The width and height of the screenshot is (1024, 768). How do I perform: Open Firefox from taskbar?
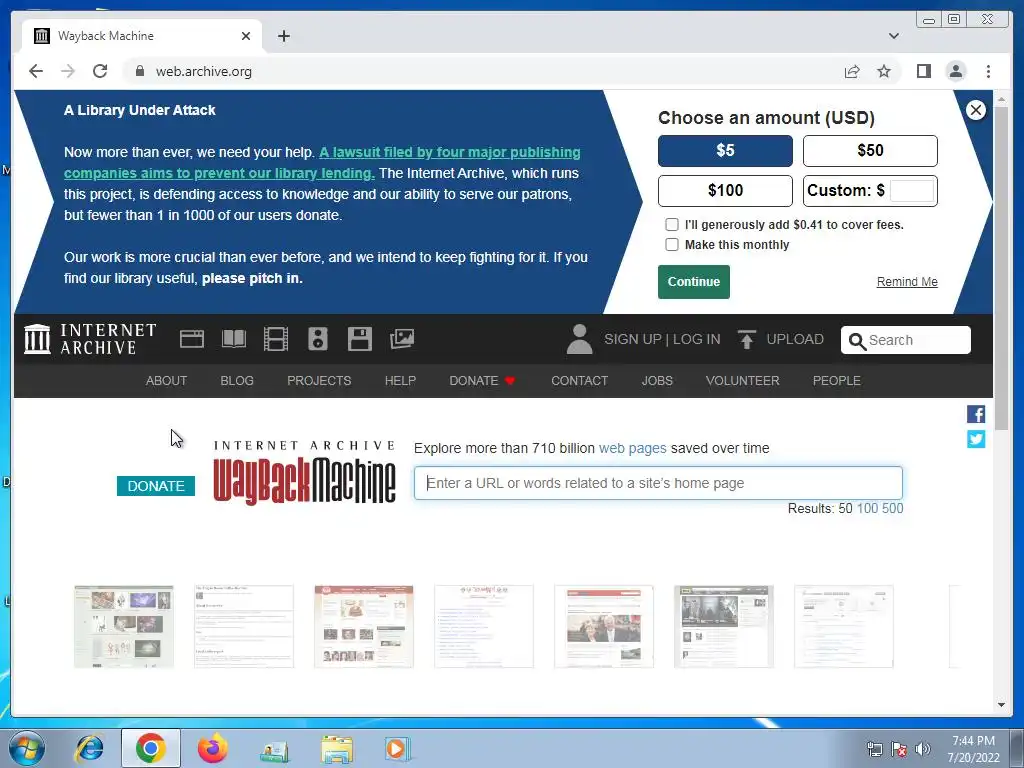213,748
